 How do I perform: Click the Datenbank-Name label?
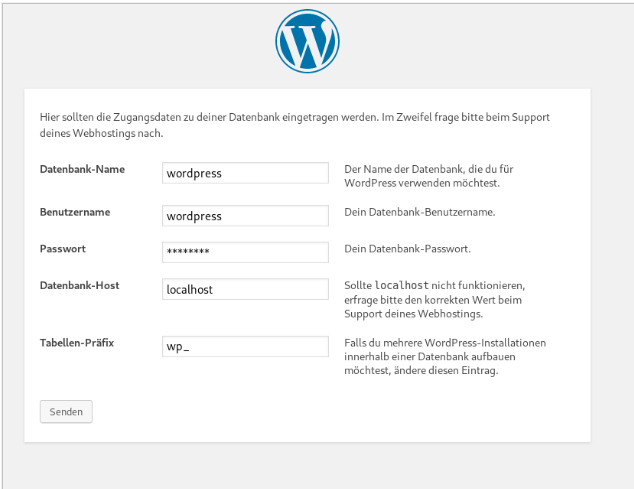[82, 169]
